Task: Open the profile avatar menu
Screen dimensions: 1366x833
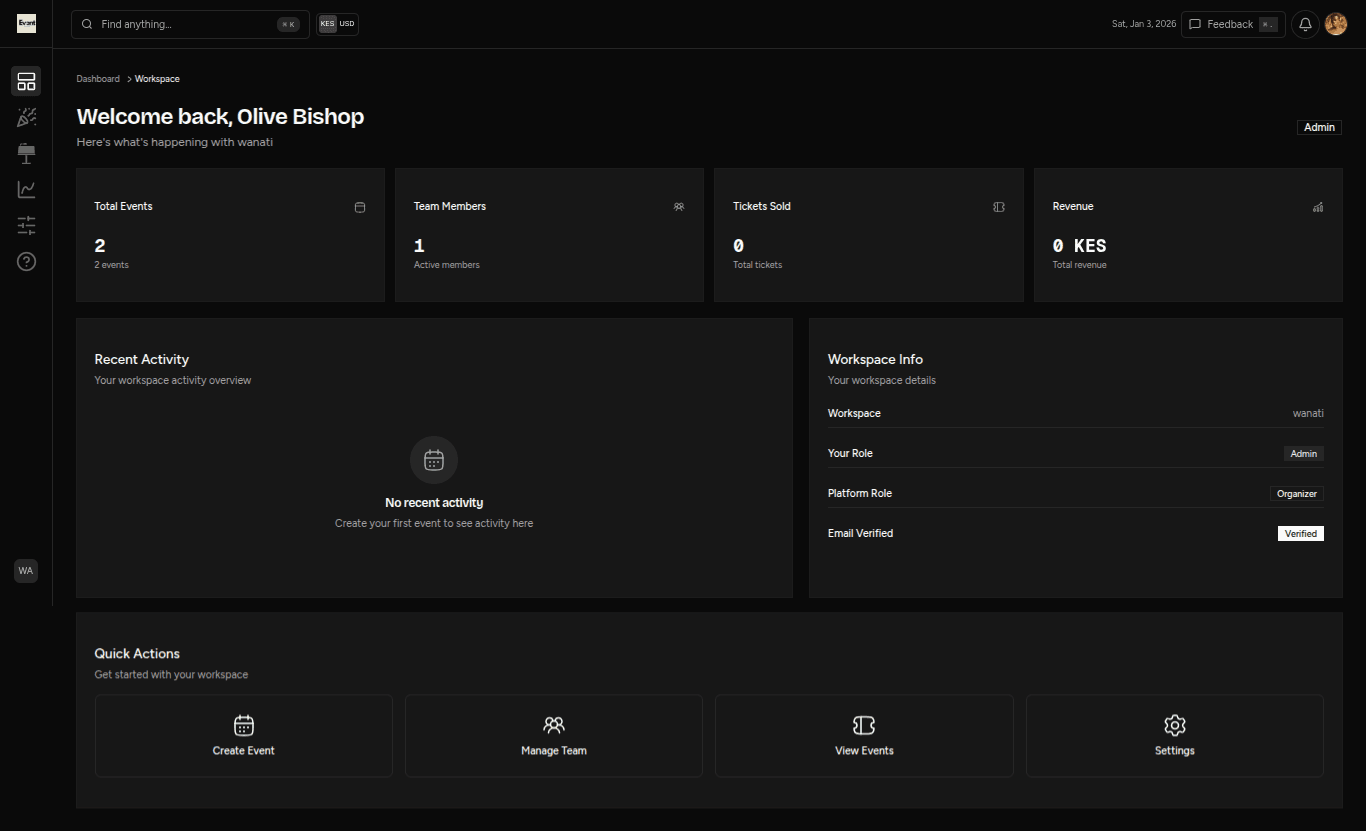Action: (1336, 23)
